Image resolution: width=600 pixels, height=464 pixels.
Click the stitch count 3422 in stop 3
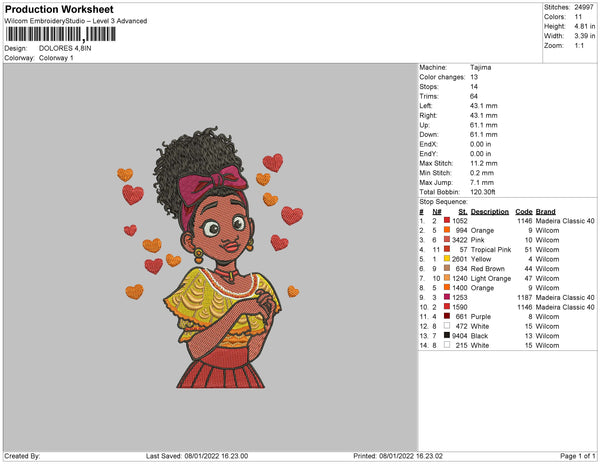(x=460, y=240)
